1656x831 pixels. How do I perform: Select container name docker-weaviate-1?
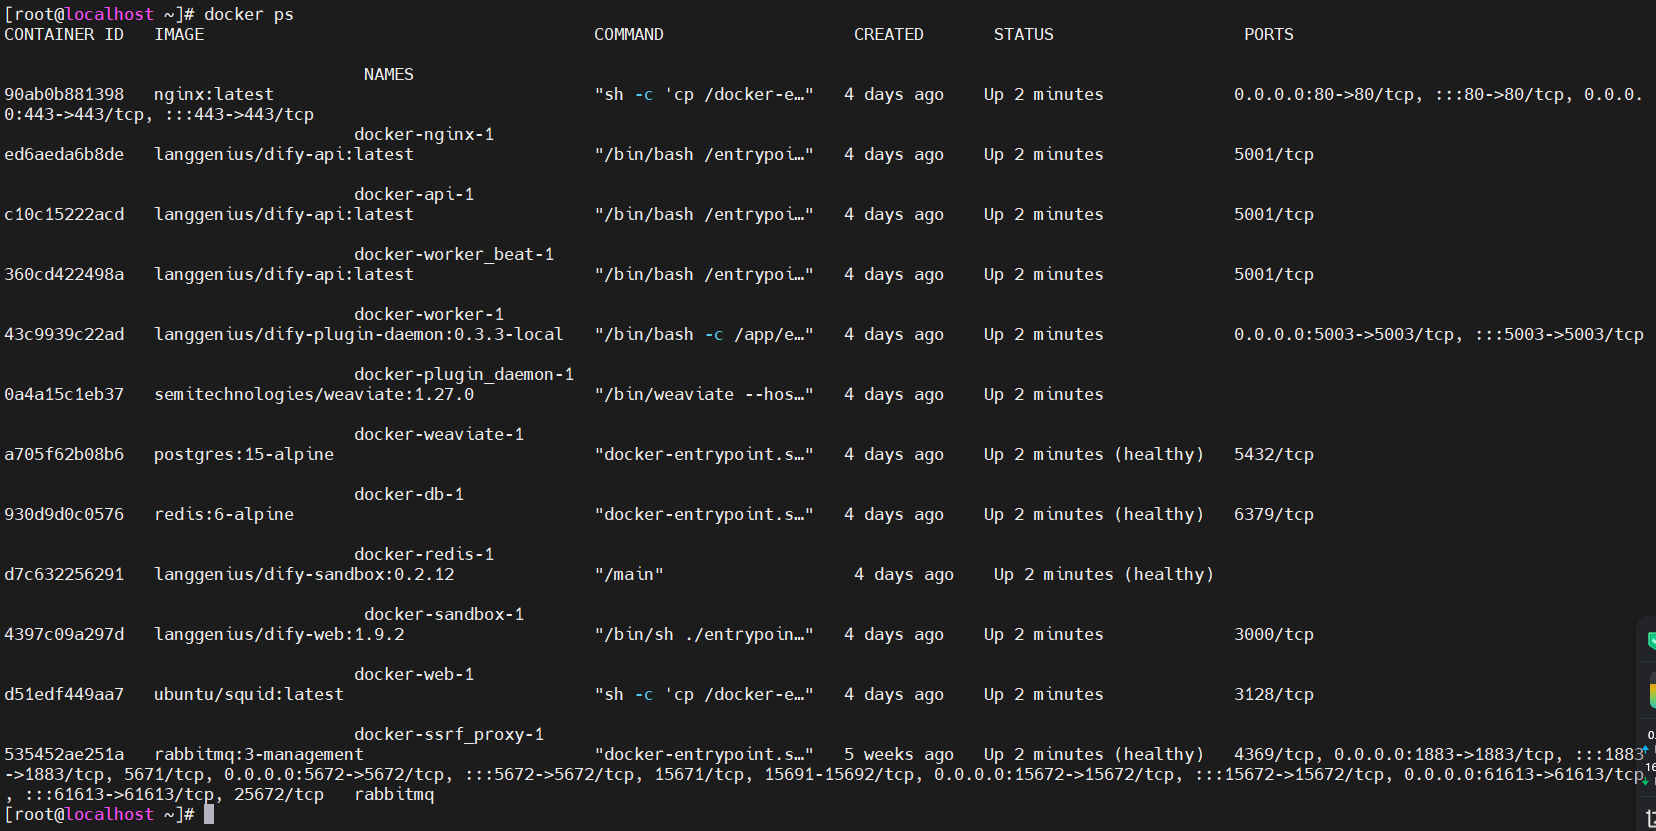[x=439, y=434]
